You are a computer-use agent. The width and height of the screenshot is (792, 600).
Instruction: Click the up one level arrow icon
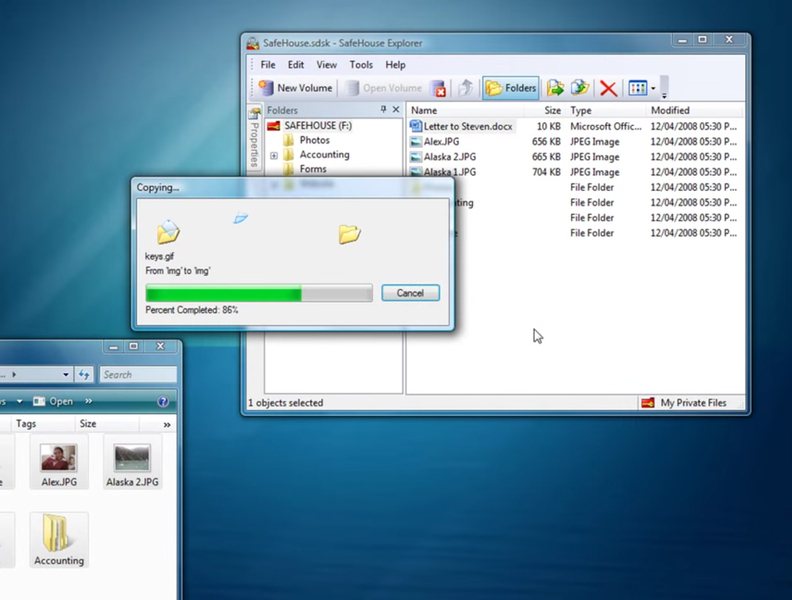pos(465,88)
